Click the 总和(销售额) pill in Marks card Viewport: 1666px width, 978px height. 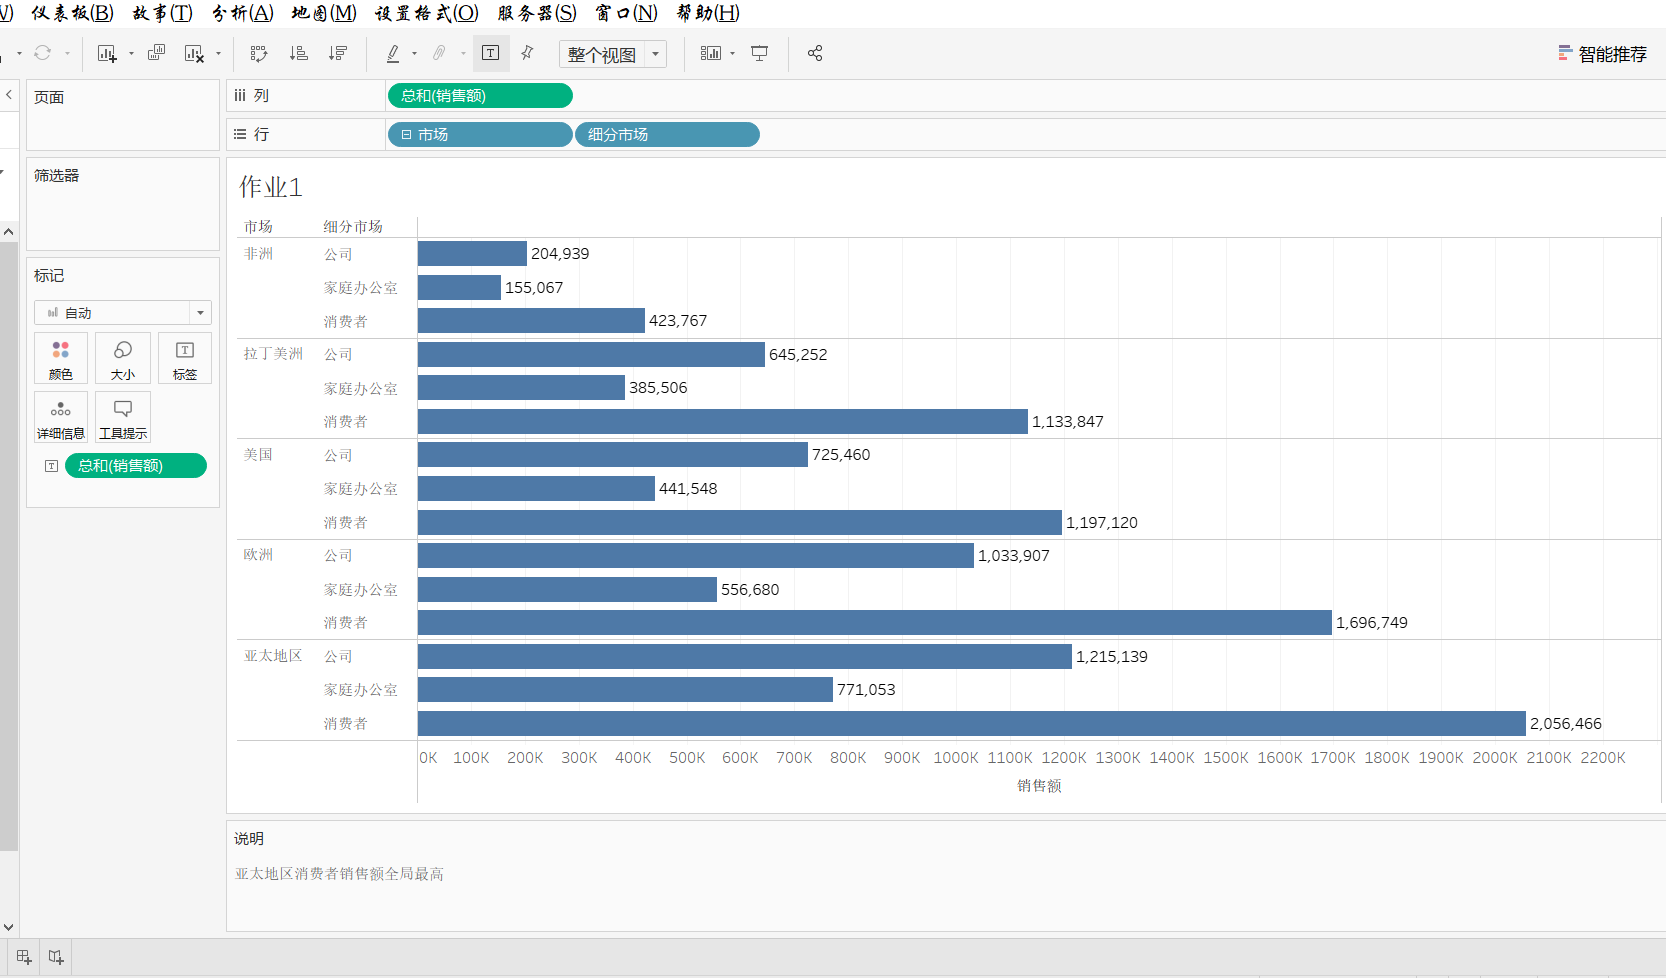pyautogui.click(x=136, y=466)
